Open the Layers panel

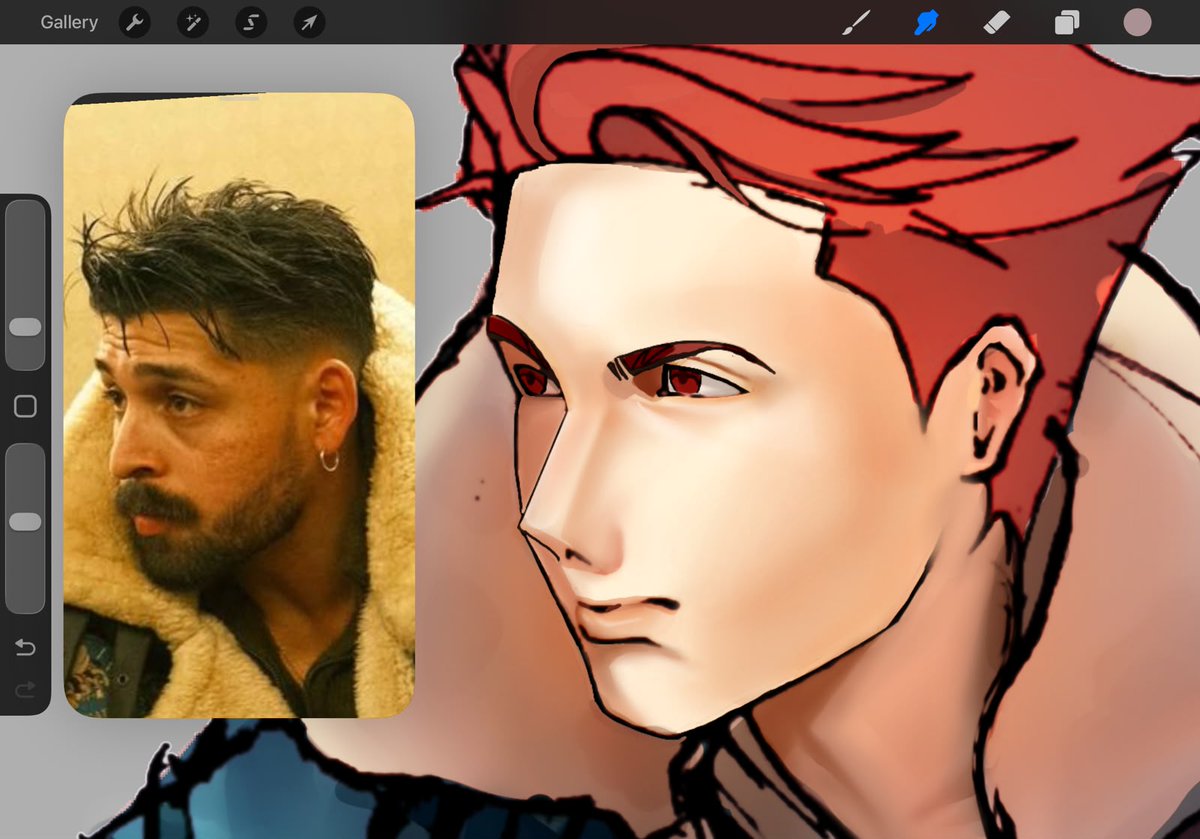point(1067,22)
